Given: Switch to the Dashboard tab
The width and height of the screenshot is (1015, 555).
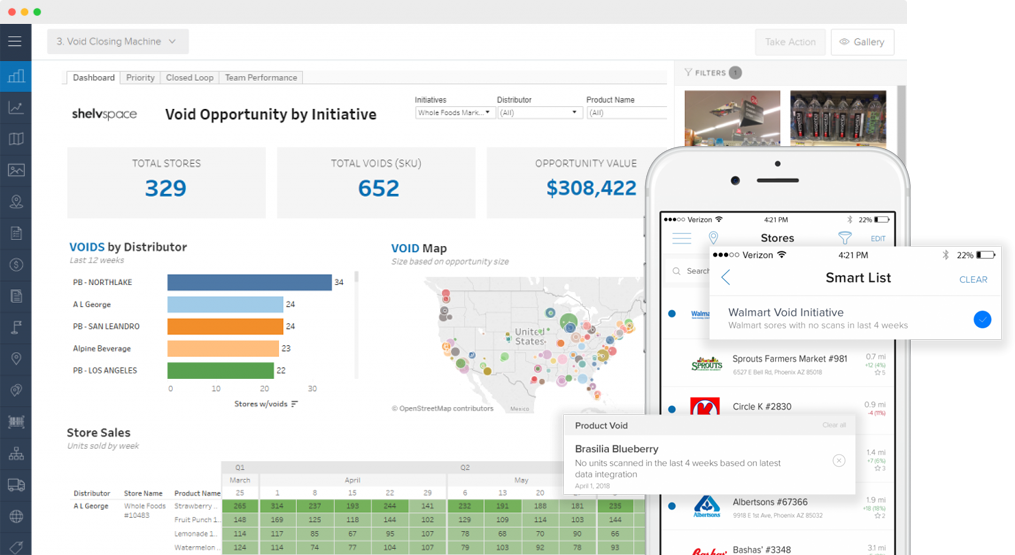Looking at the screenshot, I should 93,78.
